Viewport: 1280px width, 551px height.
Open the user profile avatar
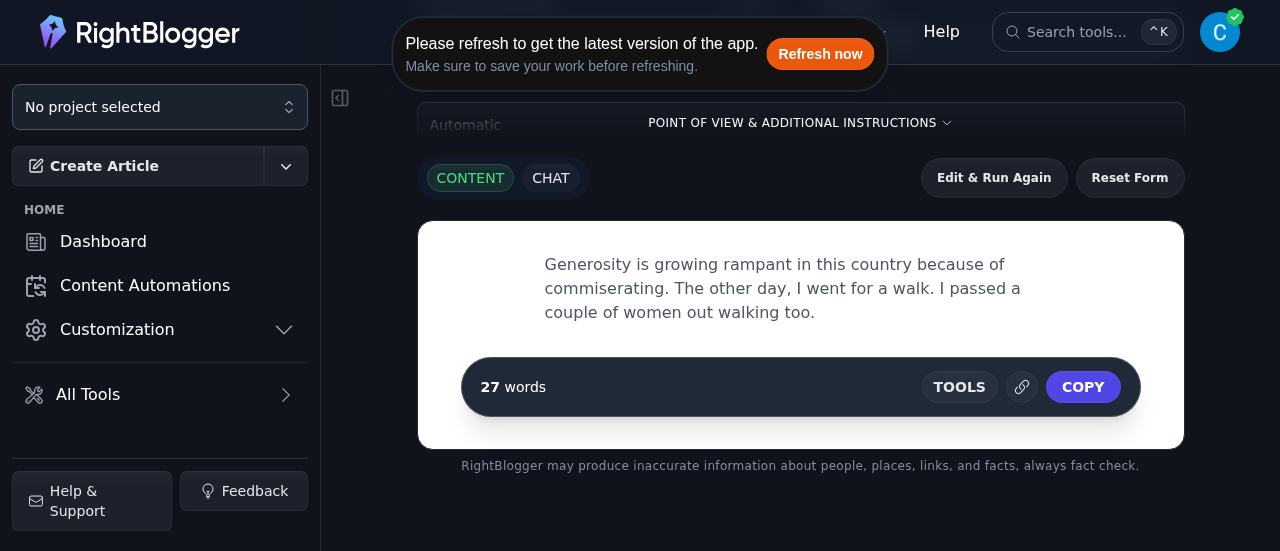[x=1219, y=32]
